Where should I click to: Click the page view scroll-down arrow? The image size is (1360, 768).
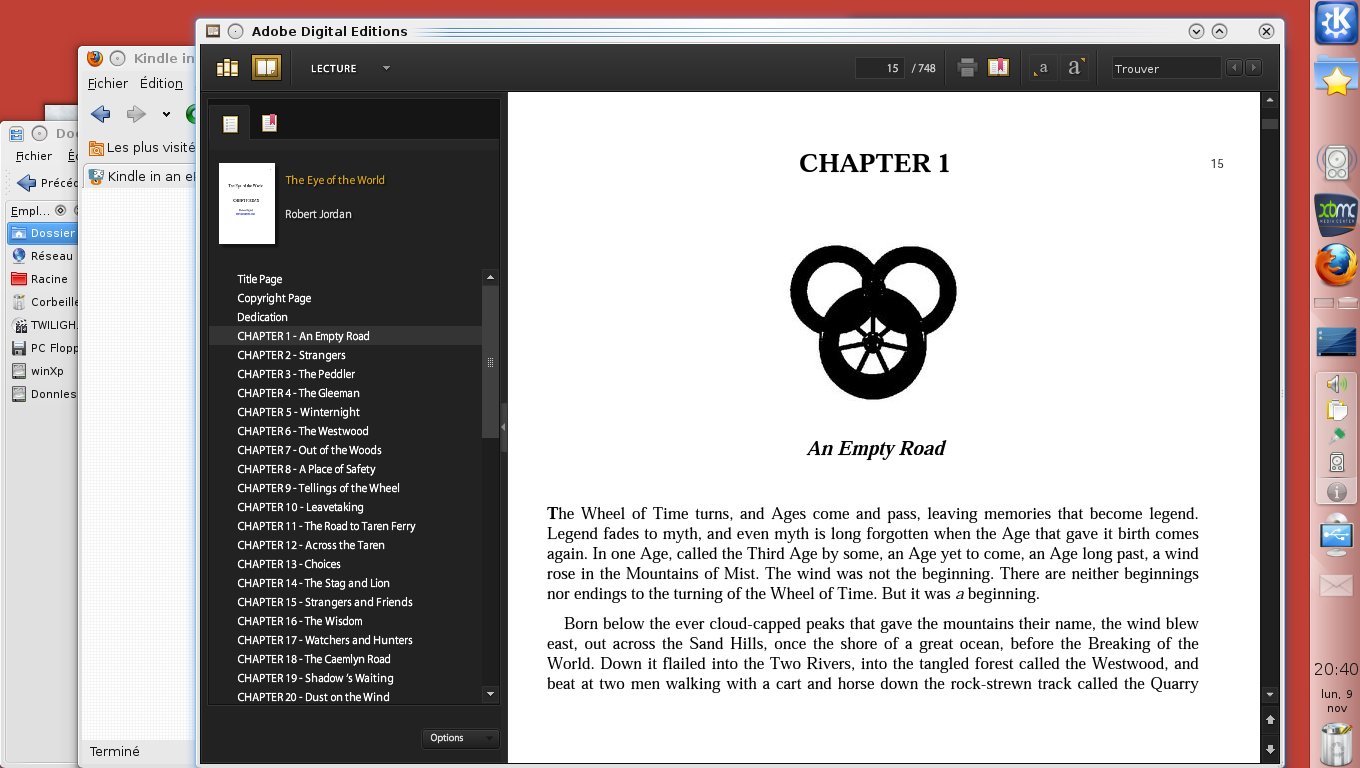point(1270,694)
